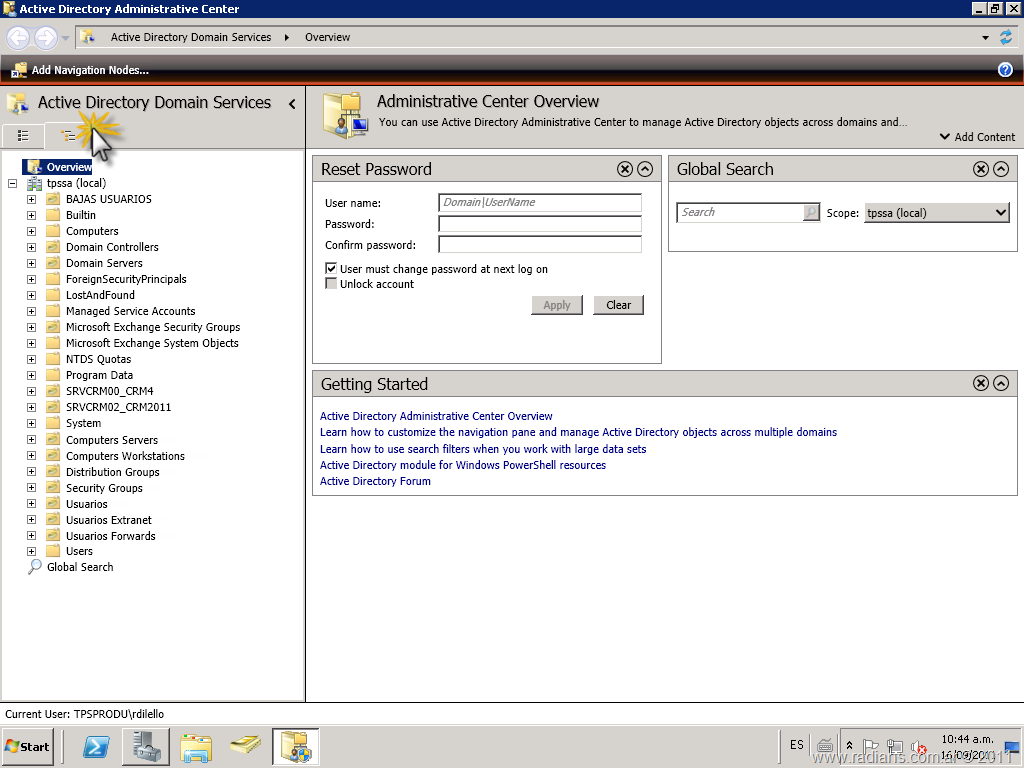Open the Active Directory Forum link
Image resolution: width=1024 pixels, height=768 pixels.
(x=375, y=481)
